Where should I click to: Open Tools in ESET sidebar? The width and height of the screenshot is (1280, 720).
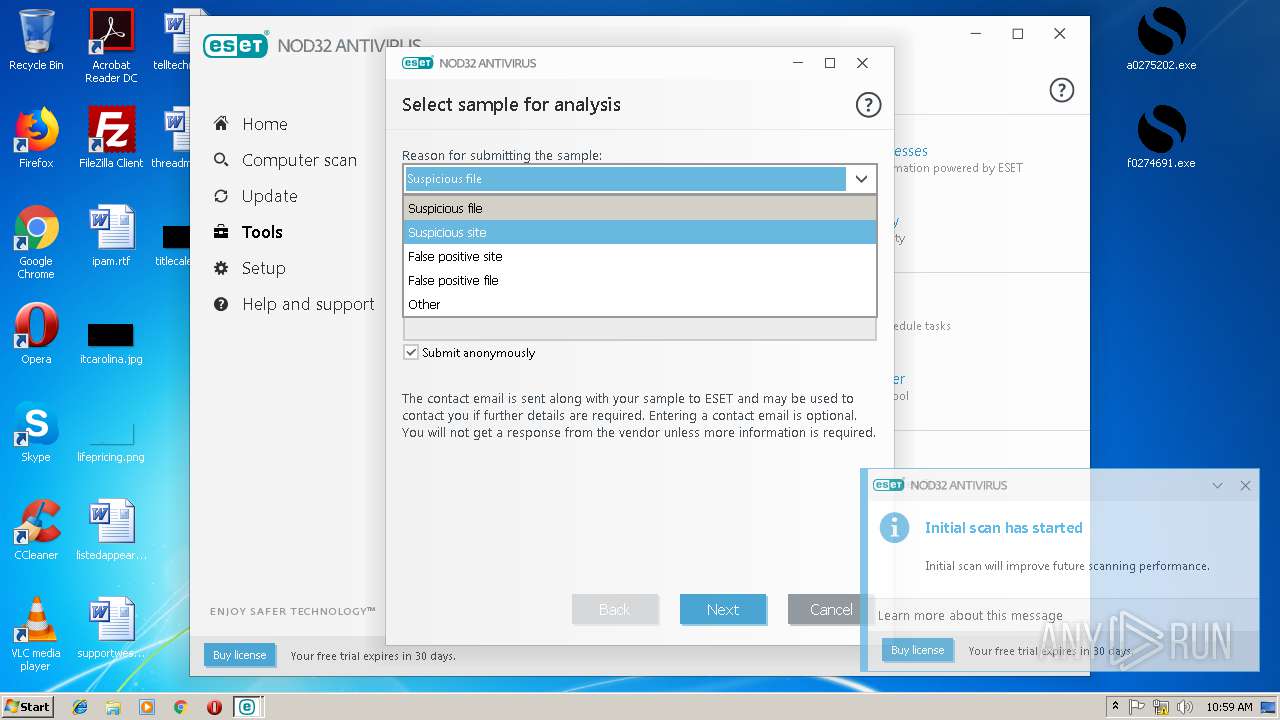click(x=262, y=232)
